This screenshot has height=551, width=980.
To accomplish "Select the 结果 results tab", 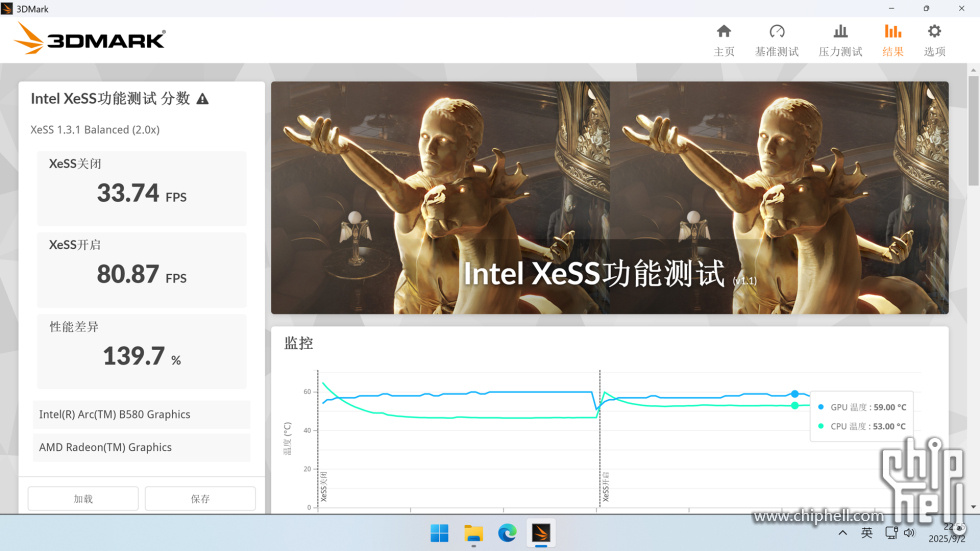I will pos(892,40).
